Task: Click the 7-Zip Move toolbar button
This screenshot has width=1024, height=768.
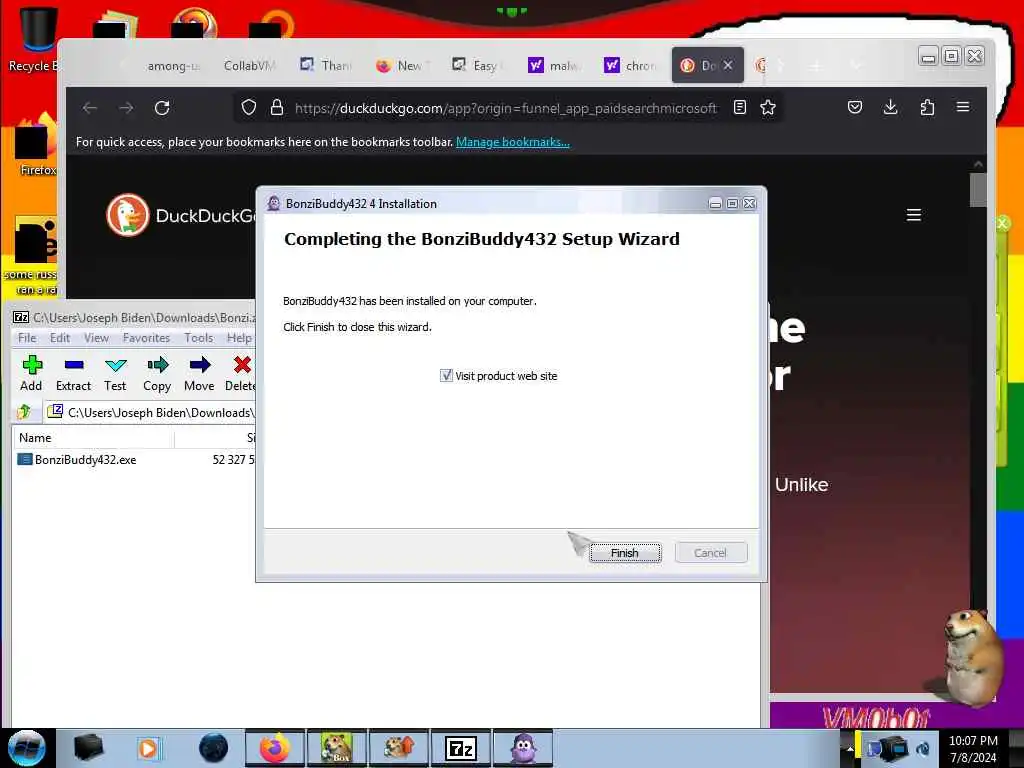Action: [199, 374]
